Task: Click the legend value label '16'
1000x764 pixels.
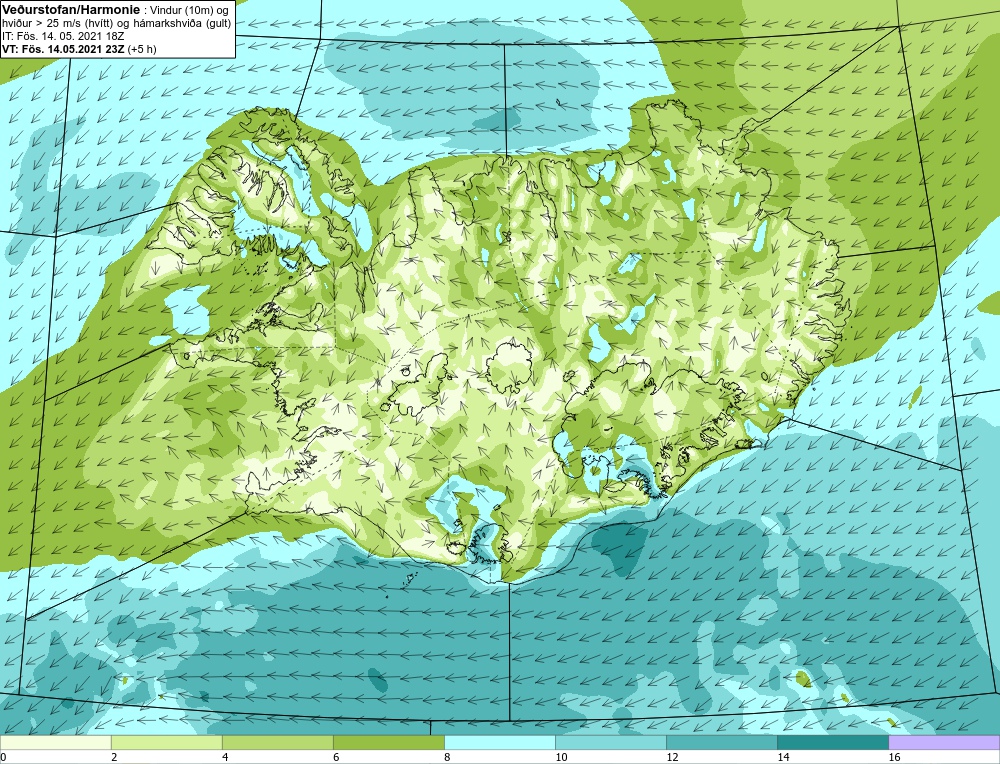Action: click(x=894, y=757)
